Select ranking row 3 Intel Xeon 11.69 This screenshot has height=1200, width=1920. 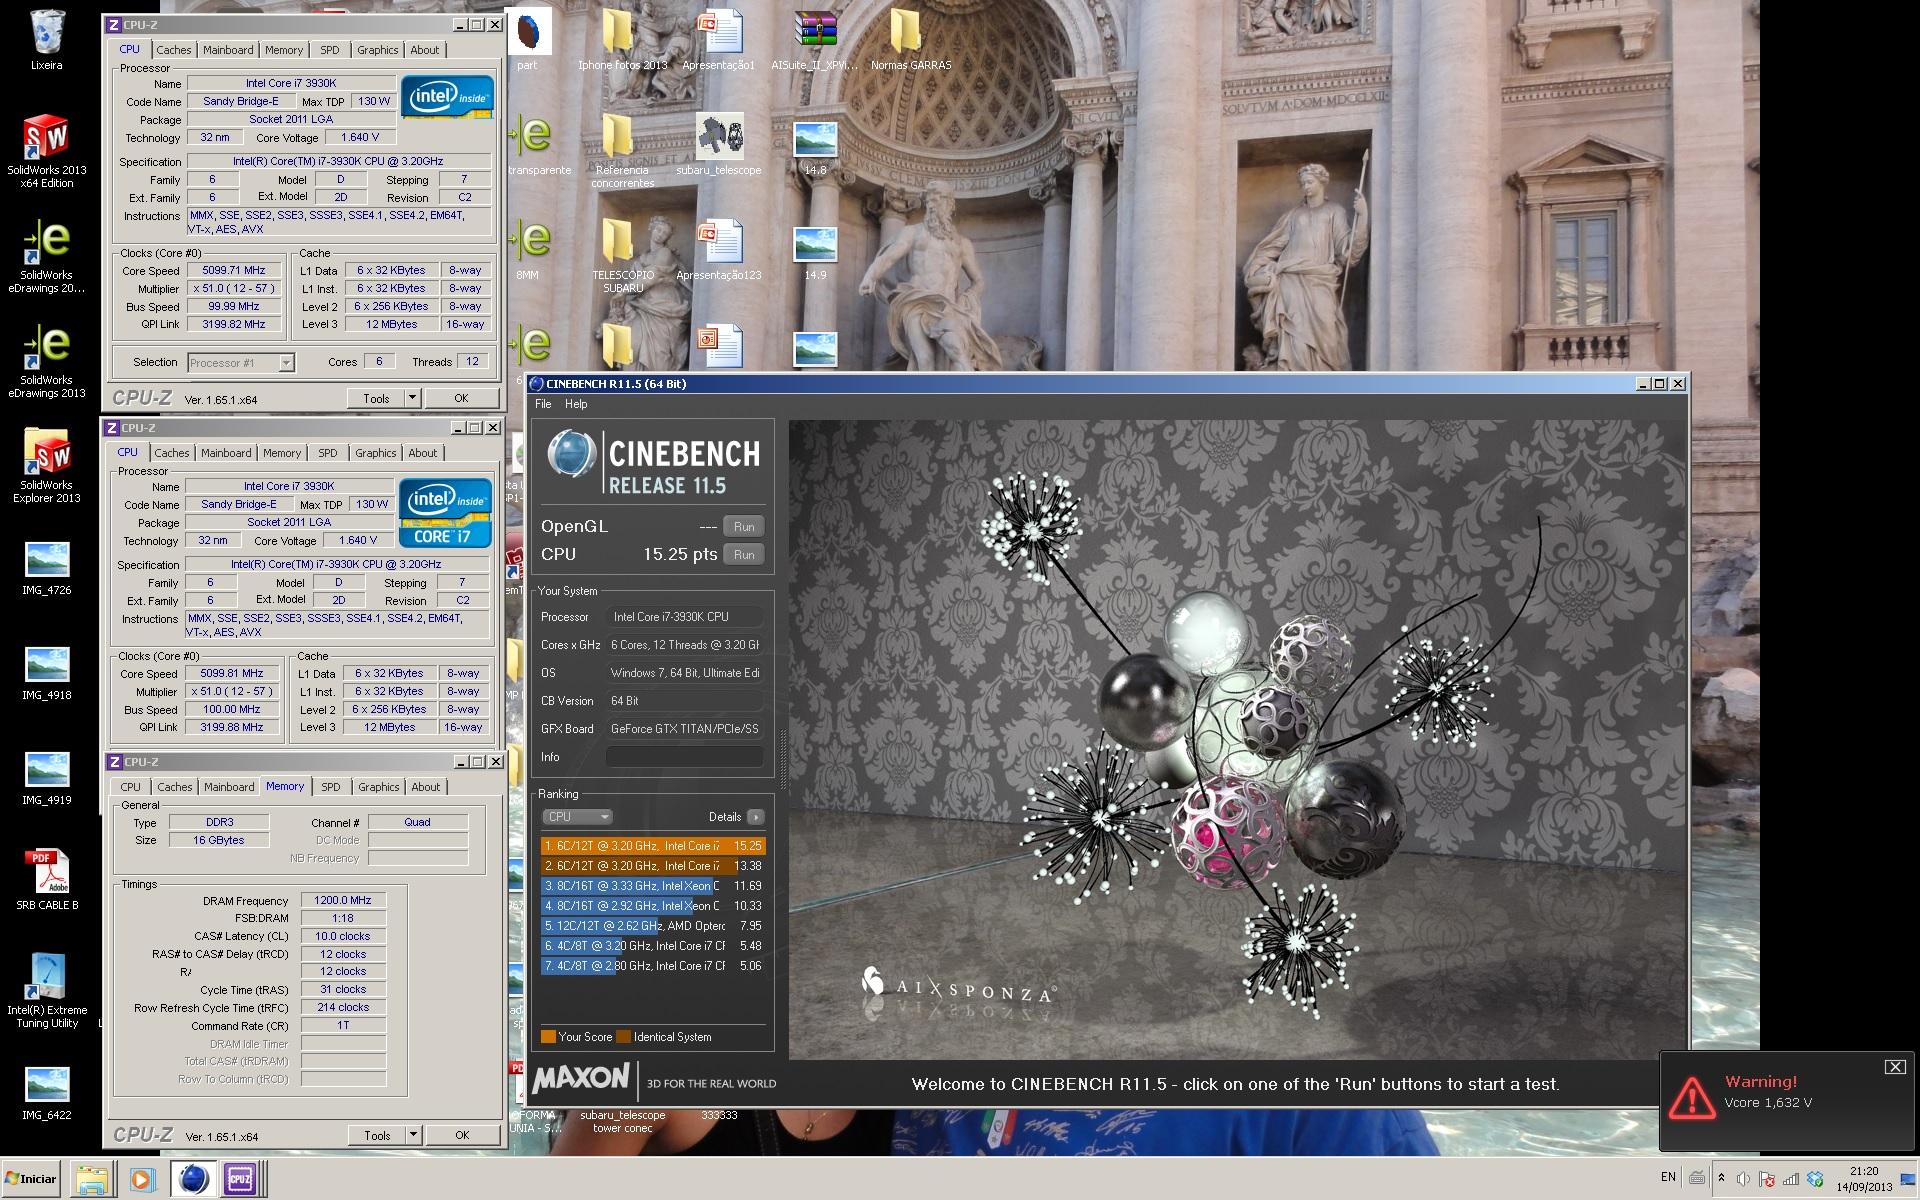pyautogui.click(x=653, y=886)
